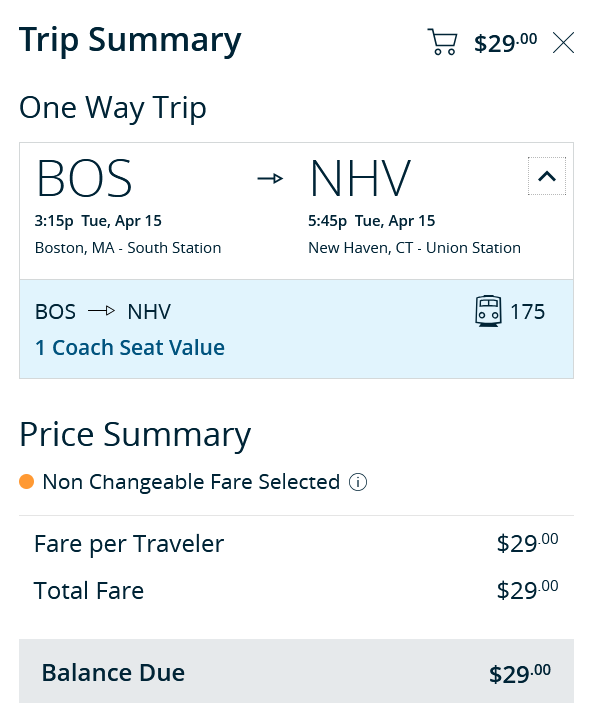Image resolution: width=590 pixels, height=718 pixels.
Task: Click the NHV arrival station code
Action: click(x=360, y=178)
